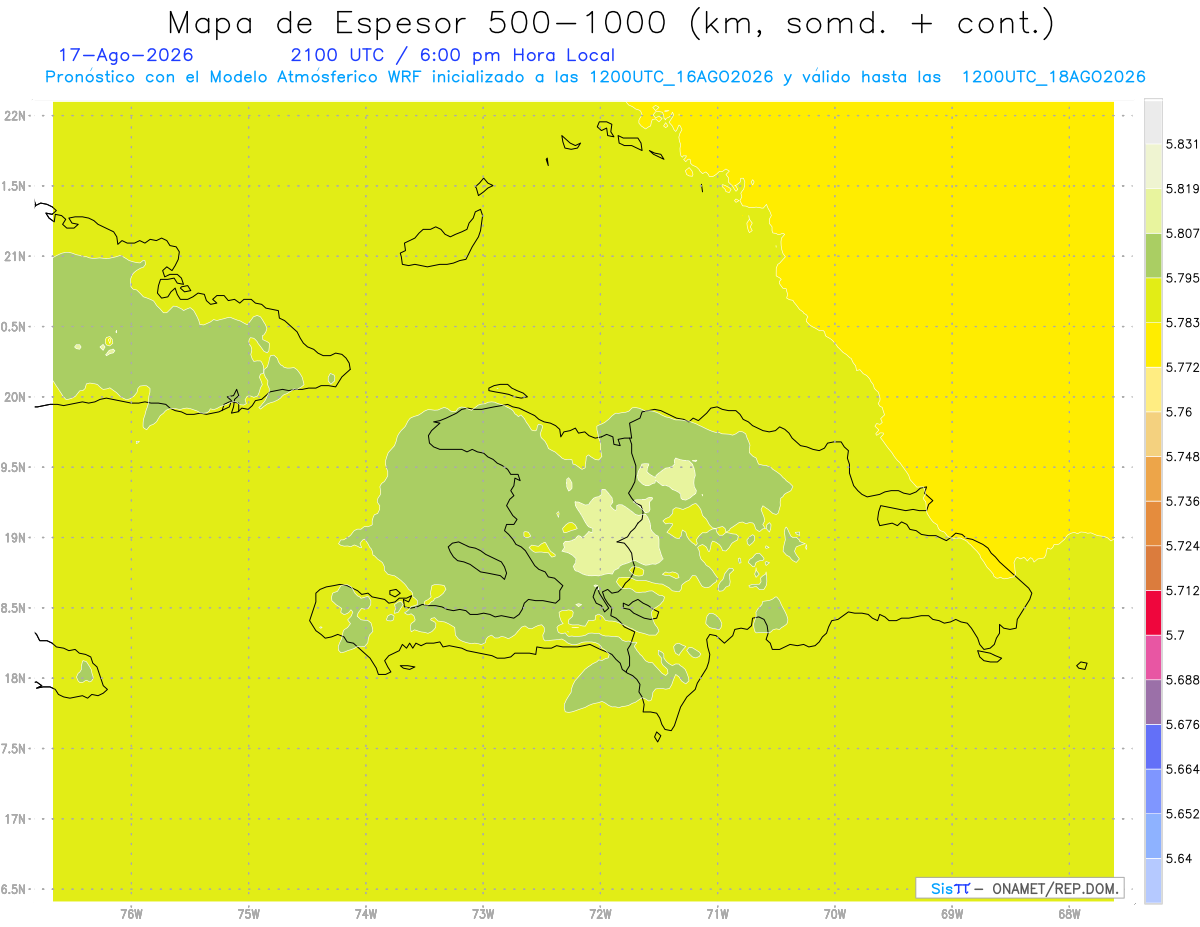This screenshot has height=927, width=1200.
Task: Click the legend value 5.819
Action: coord(1182,189)
